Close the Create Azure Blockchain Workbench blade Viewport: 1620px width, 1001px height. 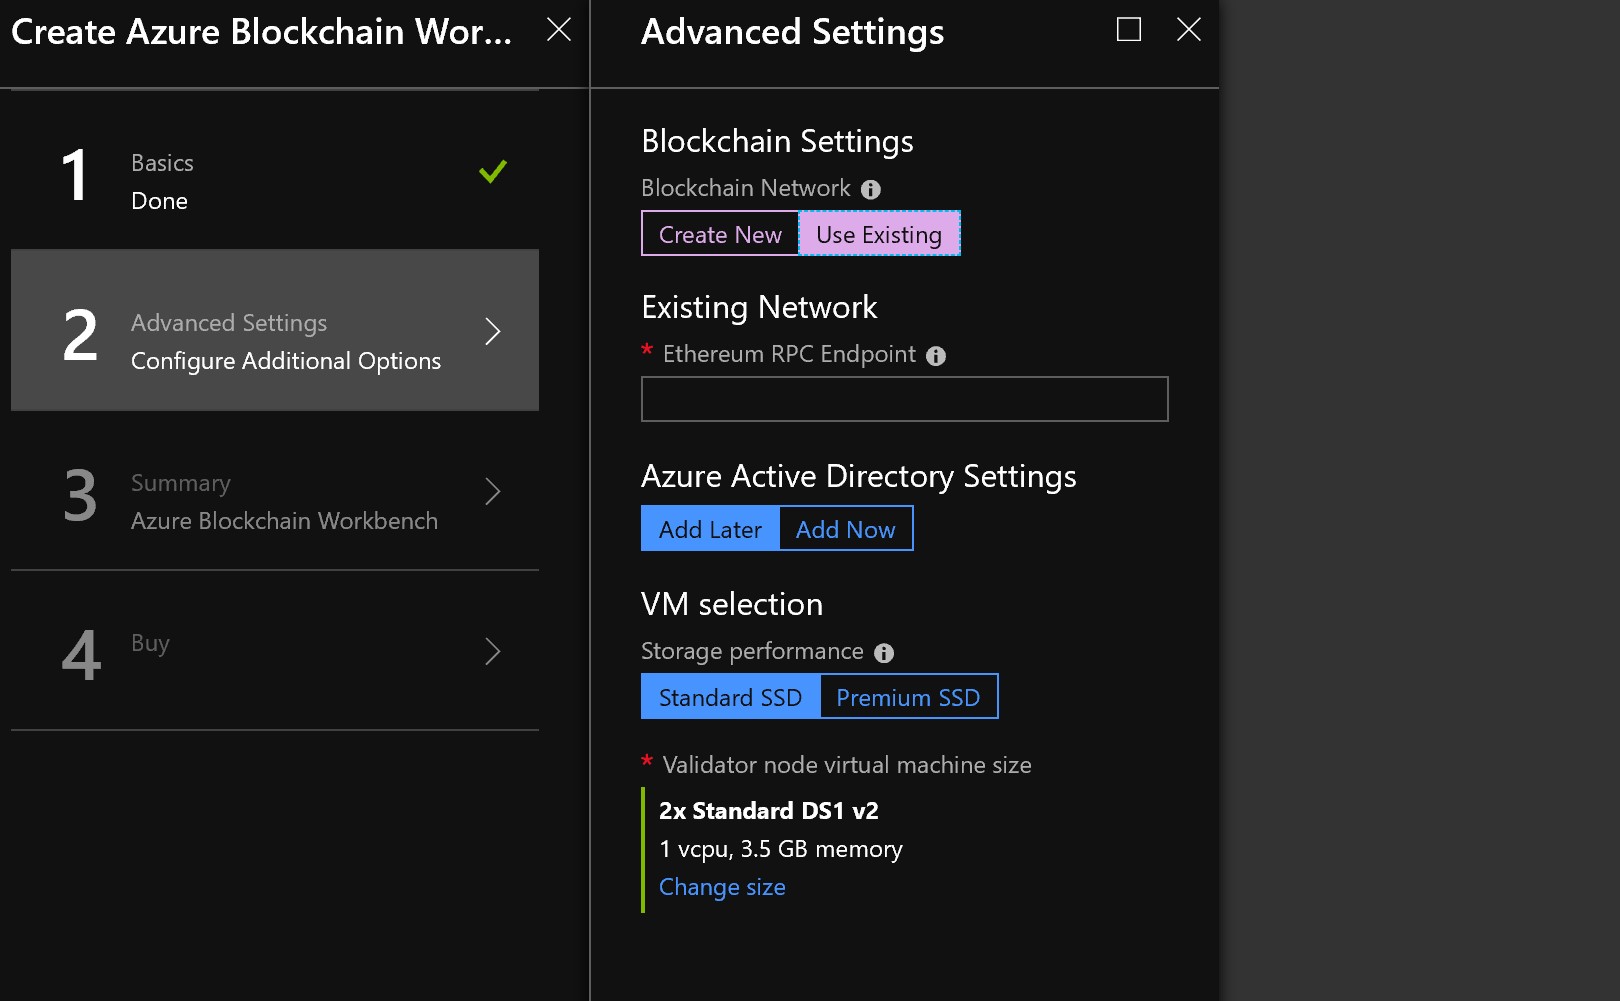pyautogui.click(x=559, y=30)
